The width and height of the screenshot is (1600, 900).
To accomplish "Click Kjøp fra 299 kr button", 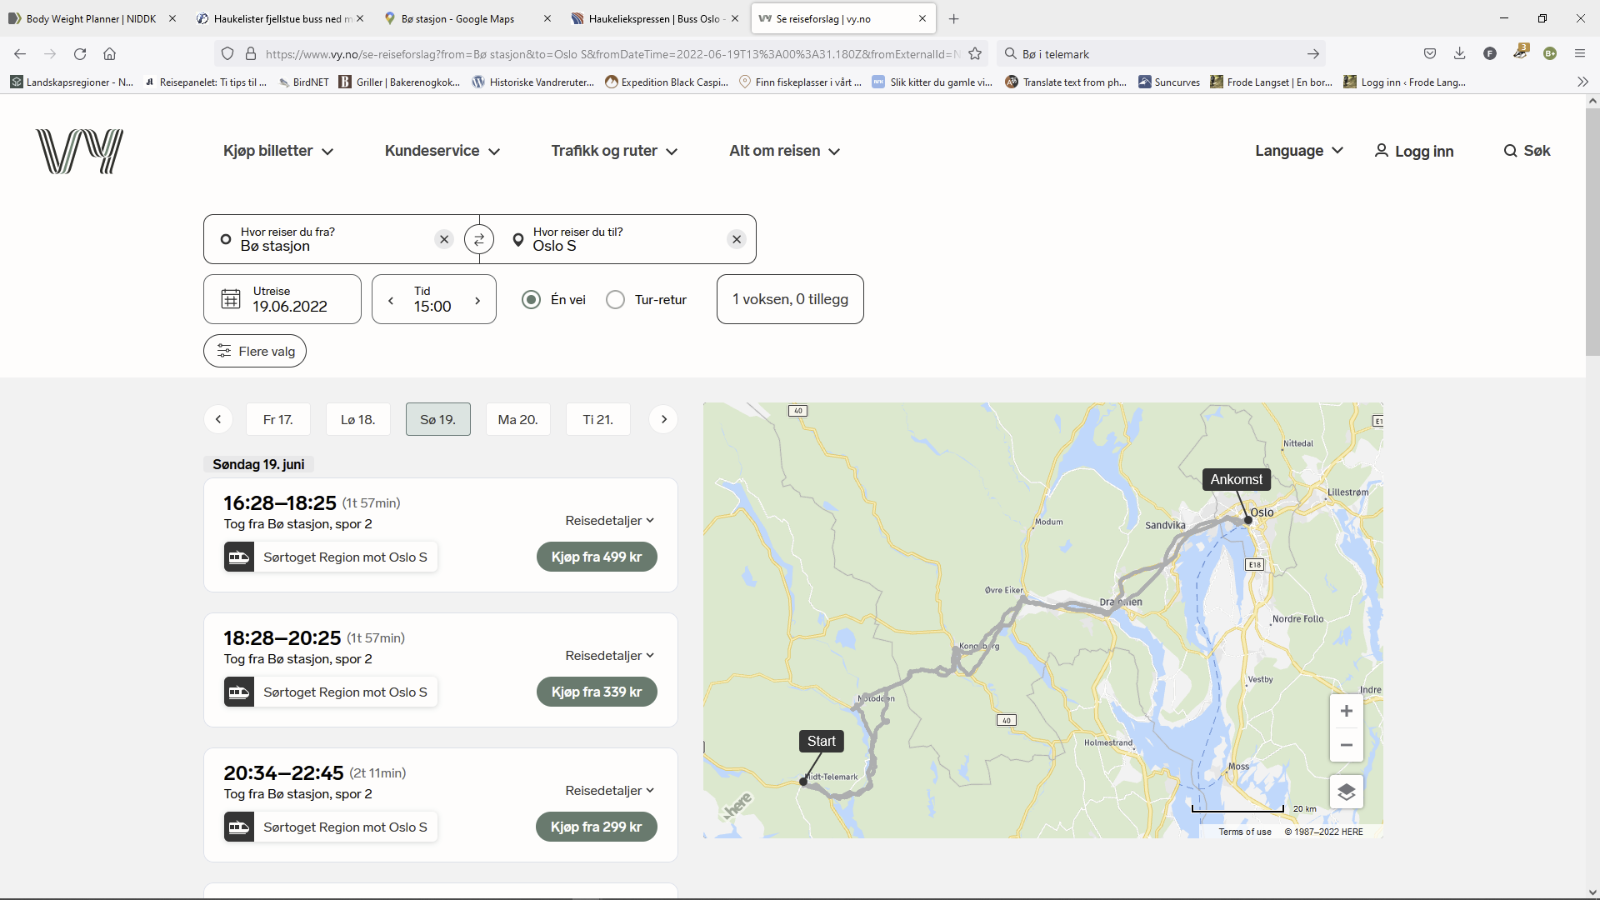I will [x=596, y=827].
